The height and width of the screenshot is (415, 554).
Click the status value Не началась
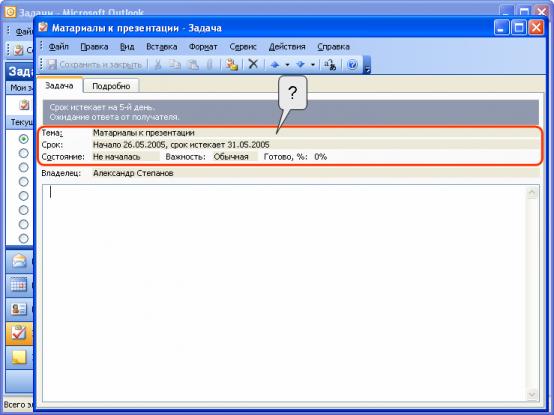pos(125,157)
